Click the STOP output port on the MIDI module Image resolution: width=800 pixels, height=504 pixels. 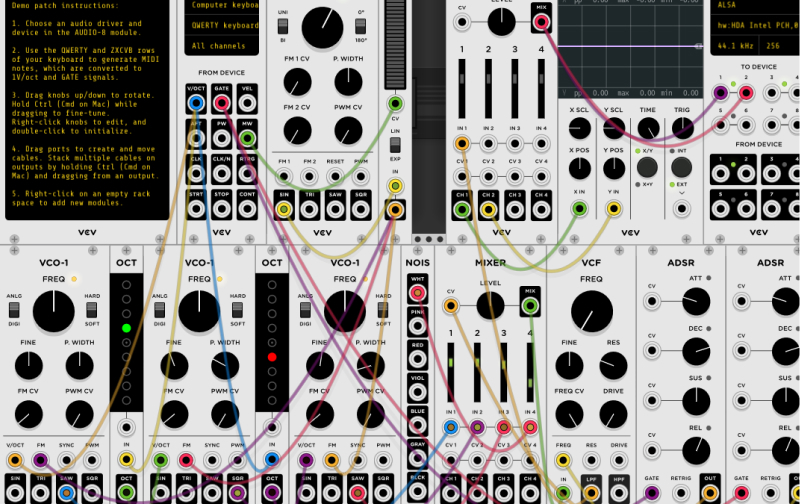(x=221, y=209)
